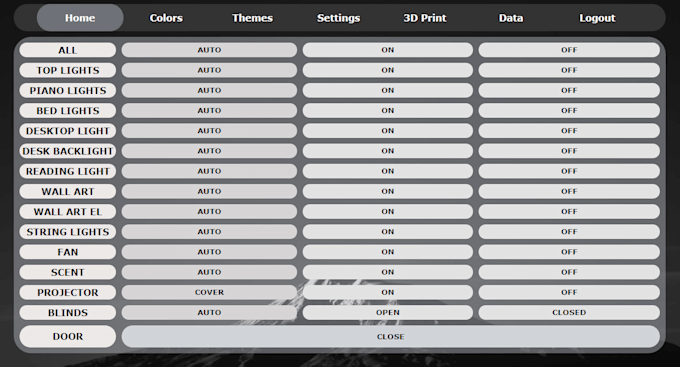Turn Wall Art EL OFF
Screen dimensions: 680x367
tap(569, 211)
